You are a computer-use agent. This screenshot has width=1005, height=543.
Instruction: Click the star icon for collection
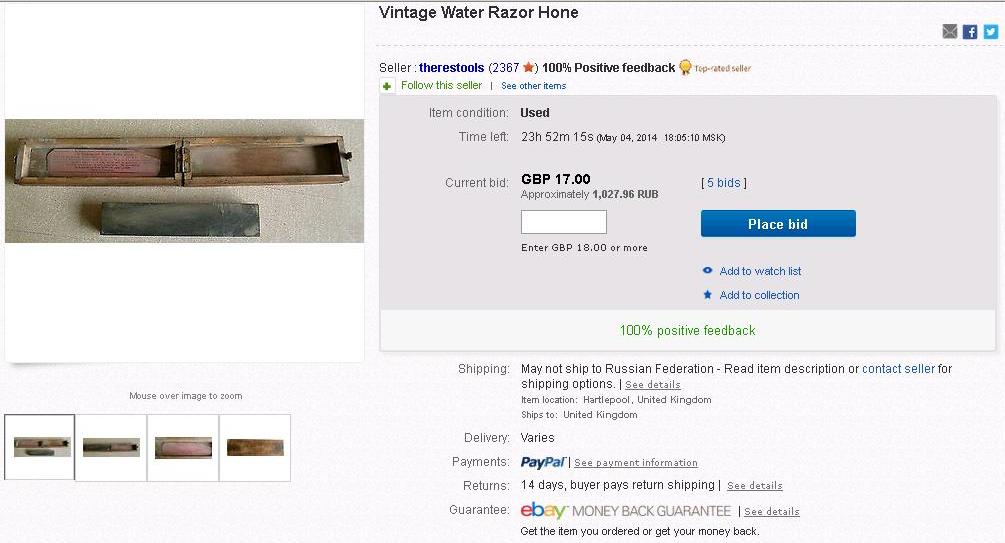(x=708, y=295)
